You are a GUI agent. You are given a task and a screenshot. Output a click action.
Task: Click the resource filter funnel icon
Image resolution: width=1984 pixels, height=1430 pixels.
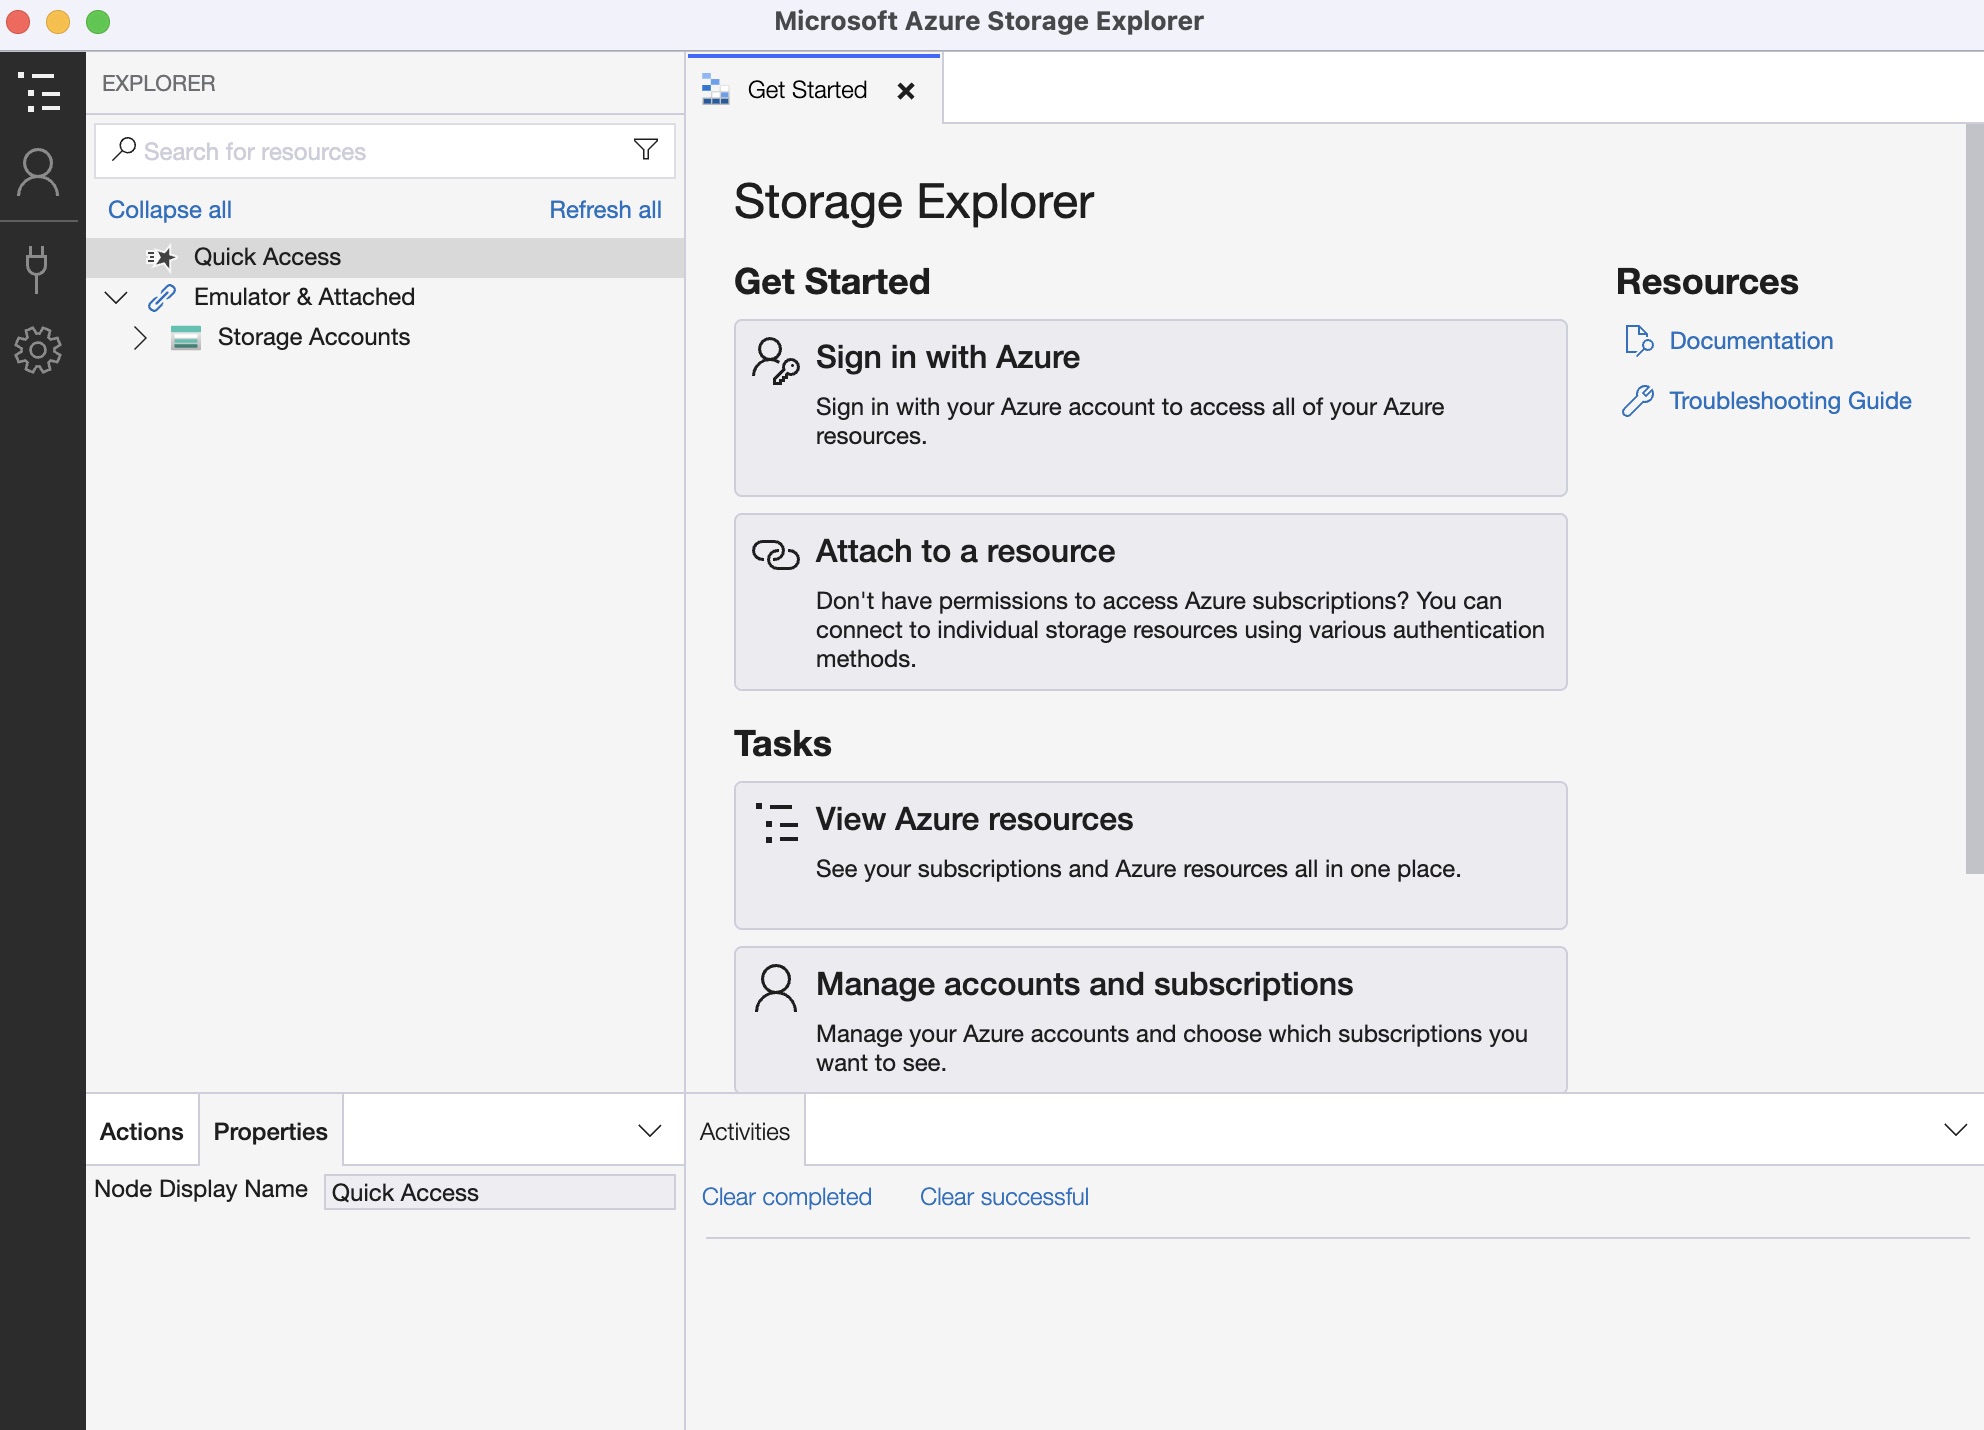646,150
